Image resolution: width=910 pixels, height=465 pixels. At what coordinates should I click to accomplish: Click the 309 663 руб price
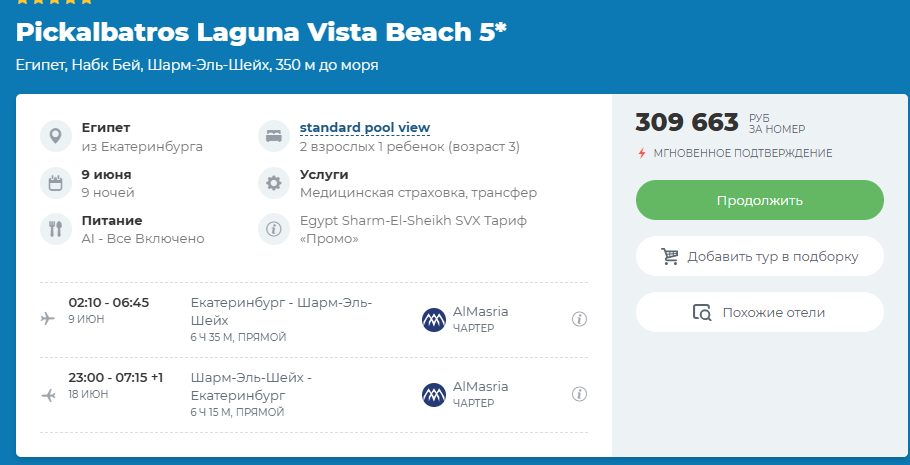tap(687, 123)
